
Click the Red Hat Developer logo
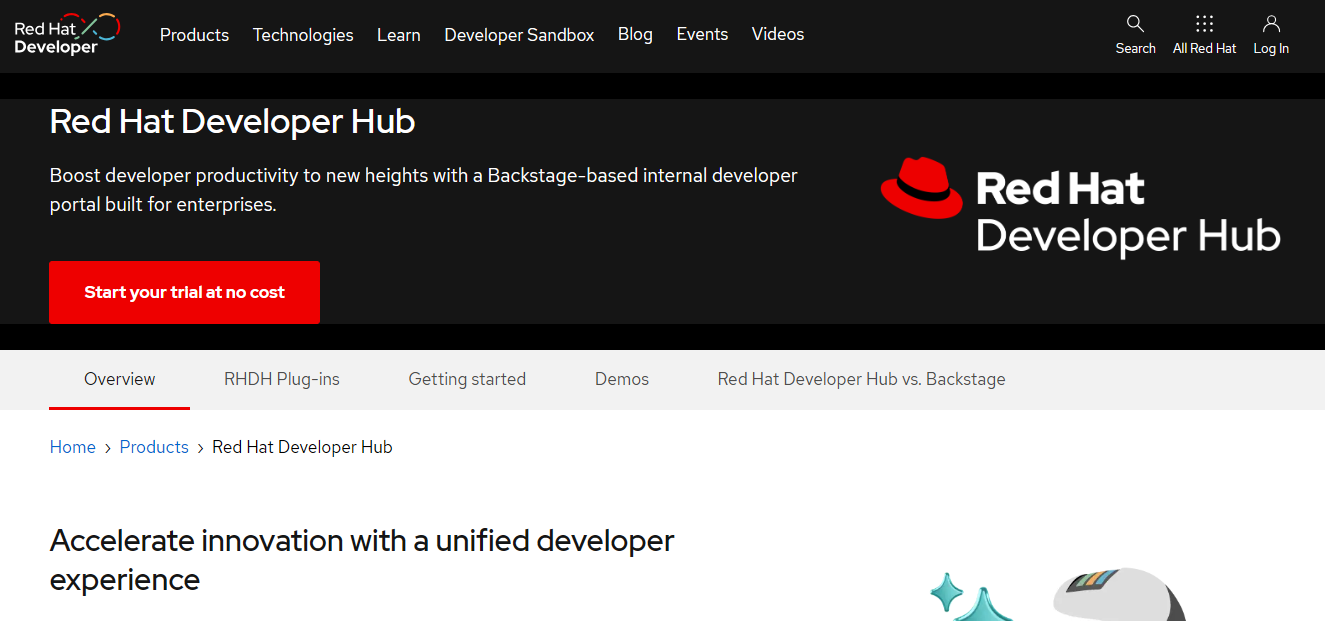click(x=67, y=35)
